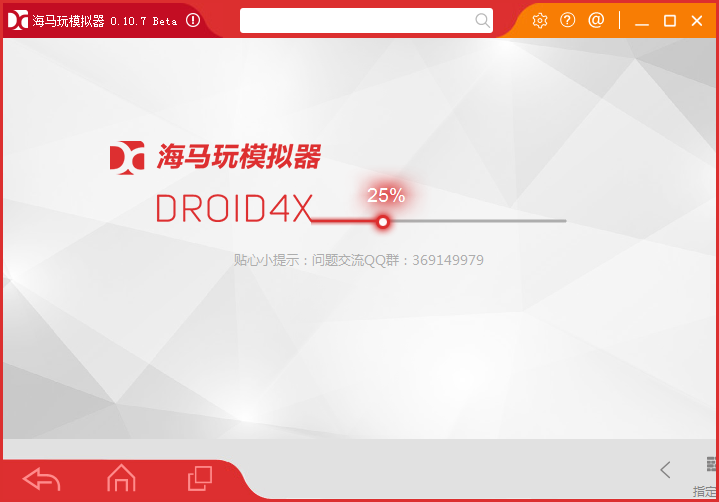Open help with the question mark icon

point(568,20)
